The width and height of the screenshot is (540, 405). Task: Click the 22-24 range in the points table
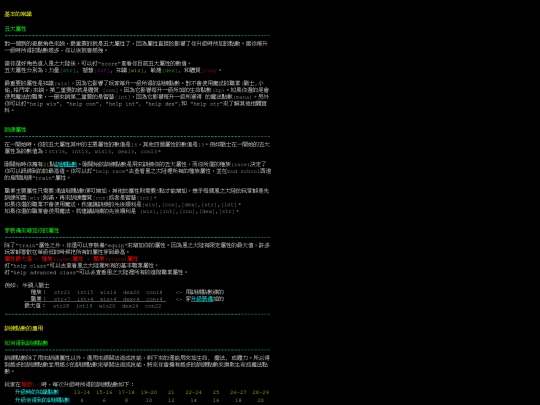[x=194, y=392]
